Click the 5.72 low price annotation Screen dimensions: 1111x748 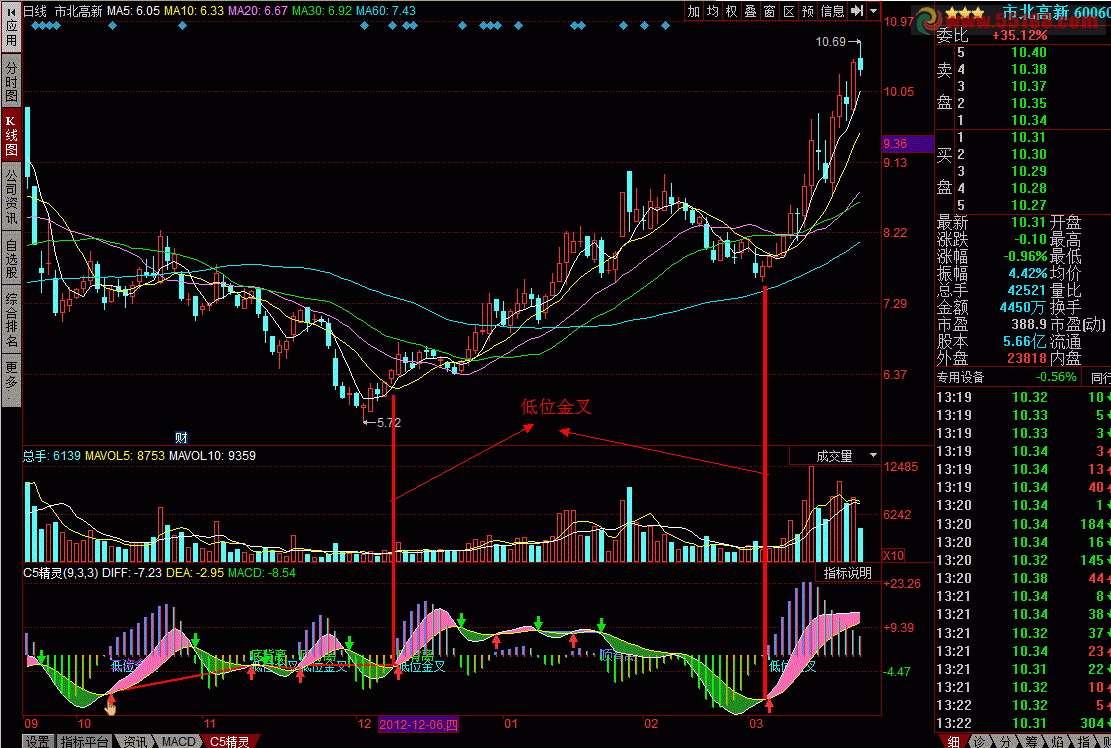click(x=388, y=423)
